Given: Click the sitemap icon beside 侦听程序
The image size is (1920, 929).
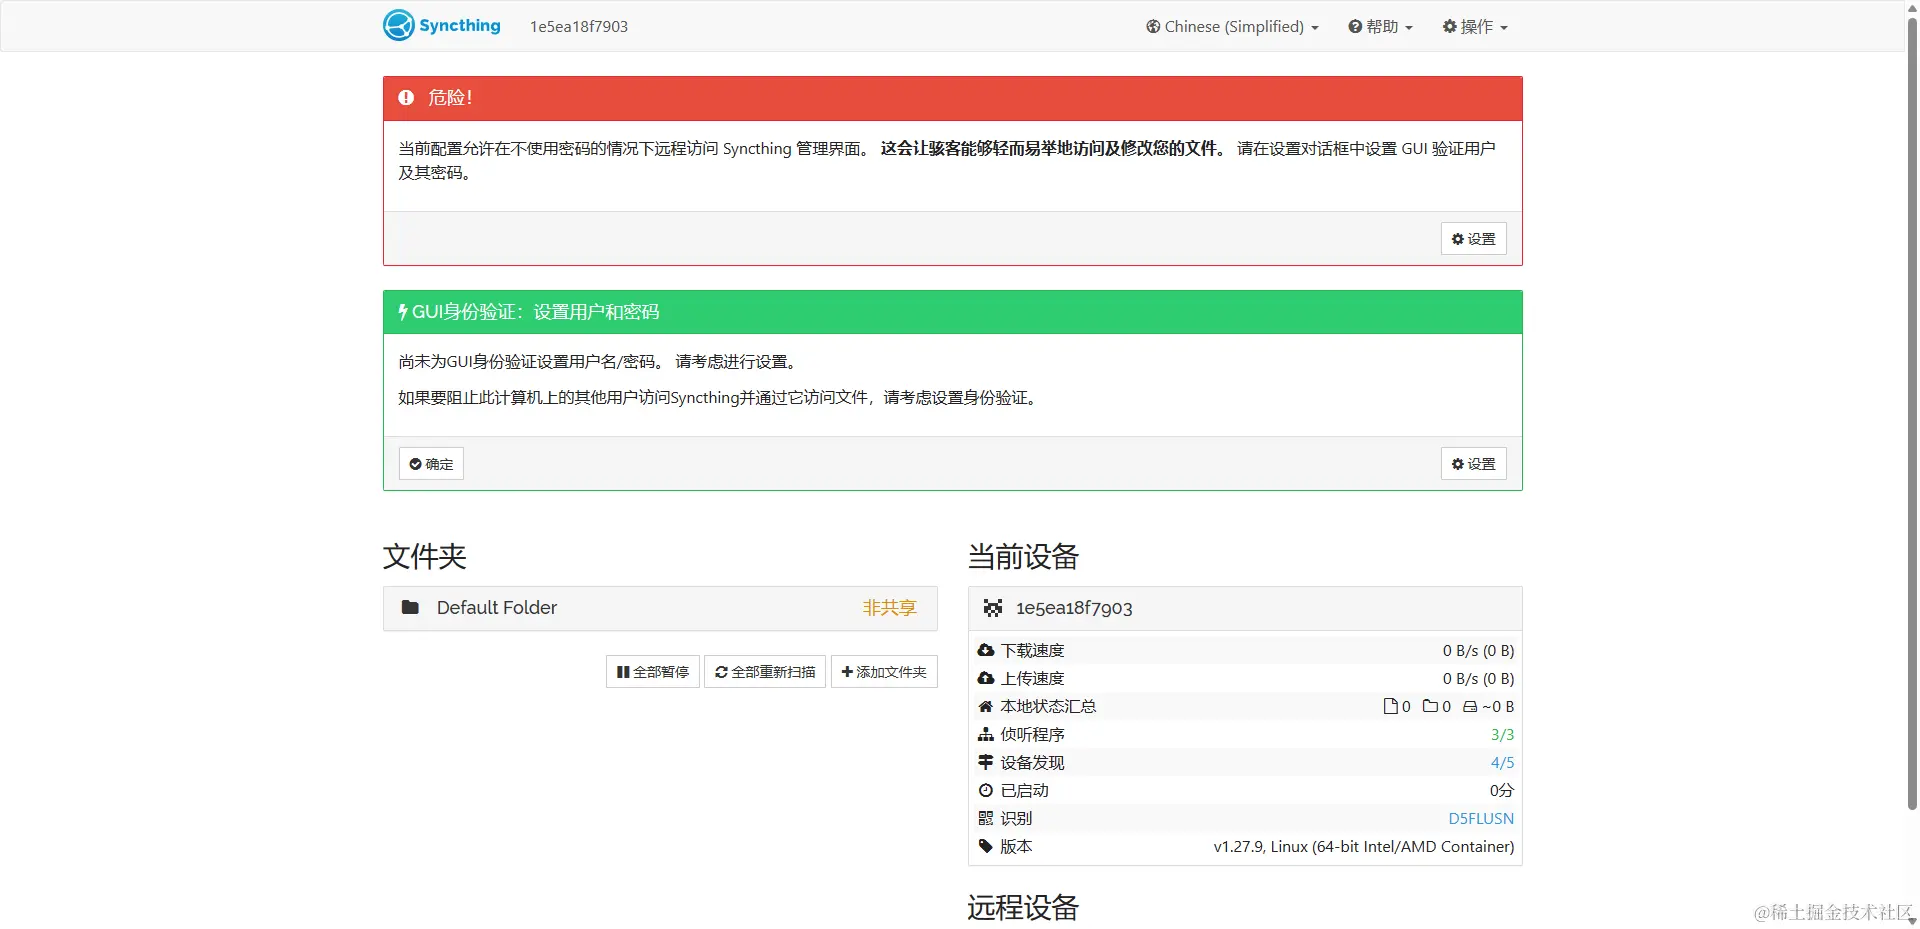Looking at the screenshot, I should [x=986, y=734].
